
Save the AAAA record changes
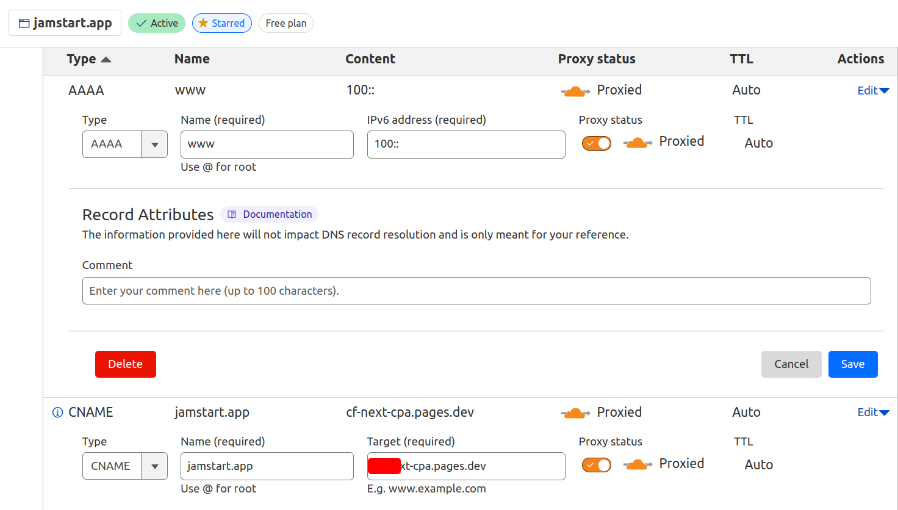(x=853, y=364)
